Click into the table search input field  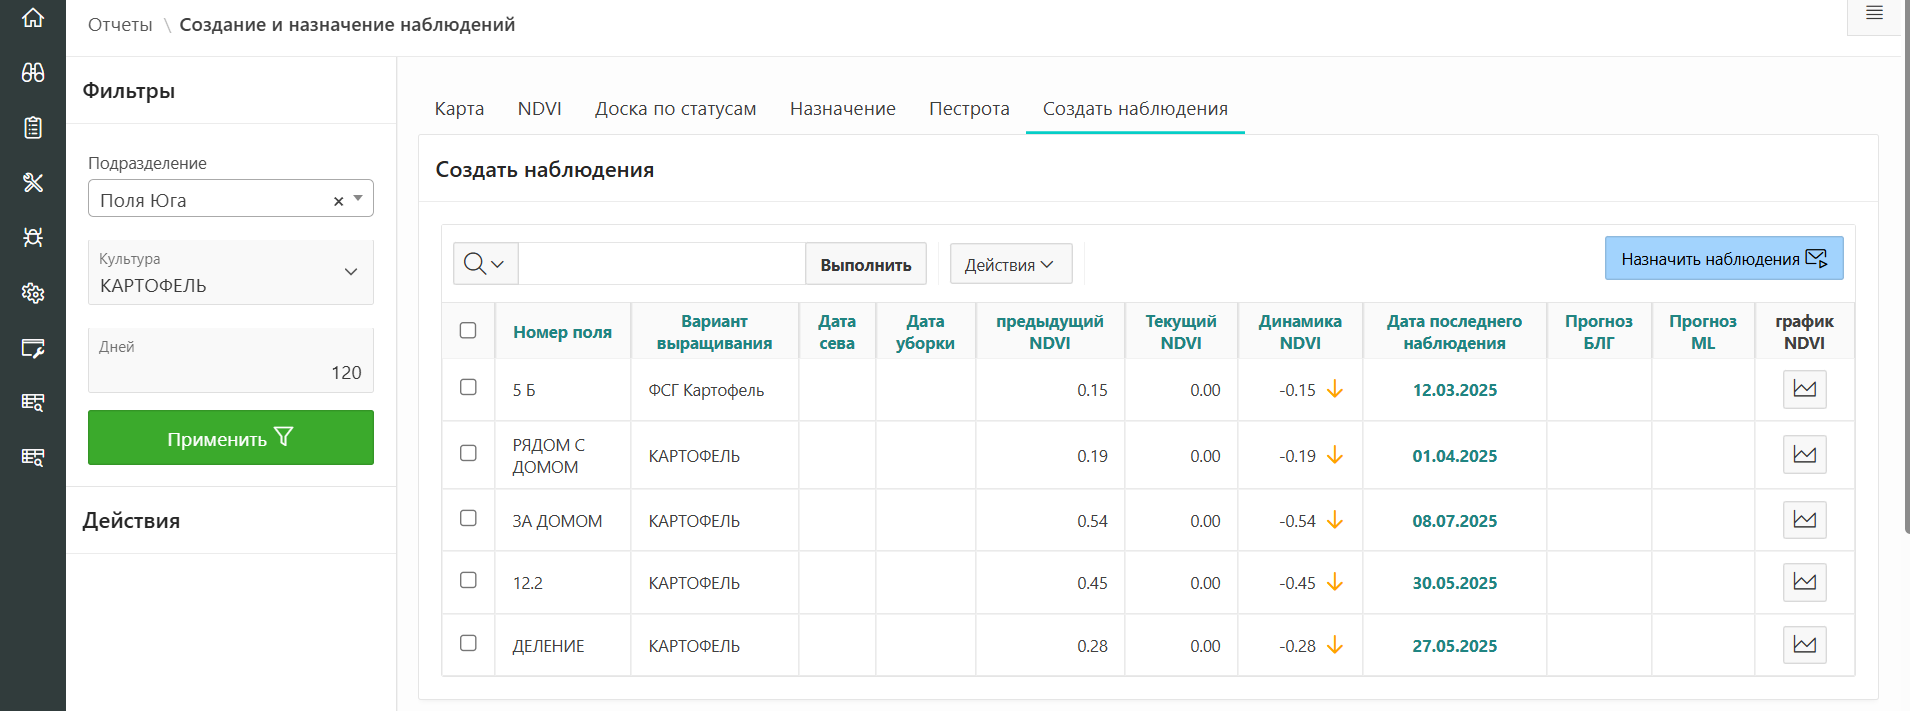[x=661, y=264]
